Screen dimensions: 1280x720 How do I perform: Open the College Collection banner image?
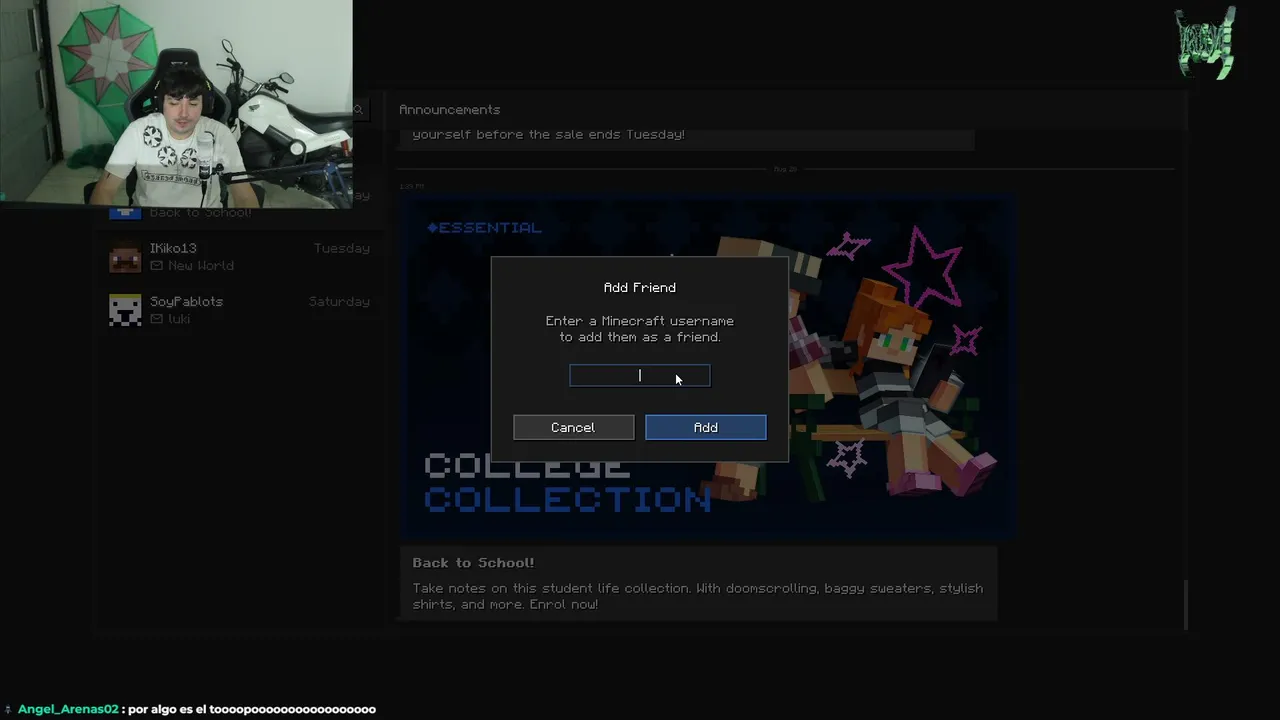coord(708,366)
